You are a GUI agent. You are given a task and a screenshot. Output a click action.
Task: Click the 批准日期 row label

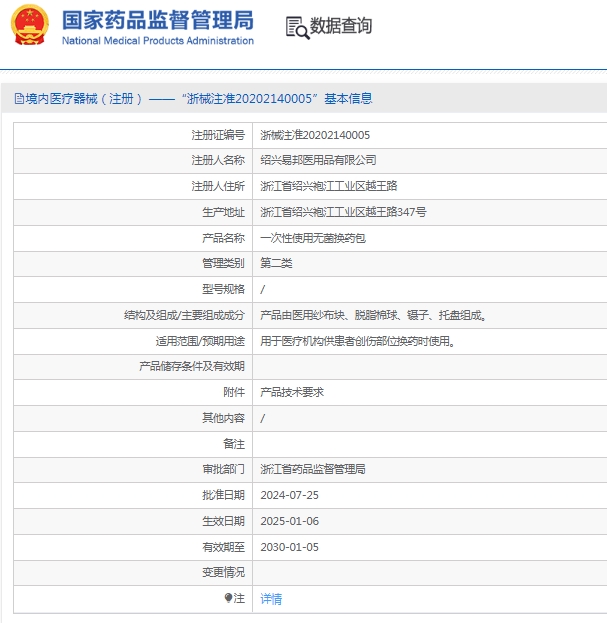pyautogui.click(x=223, y=495)
